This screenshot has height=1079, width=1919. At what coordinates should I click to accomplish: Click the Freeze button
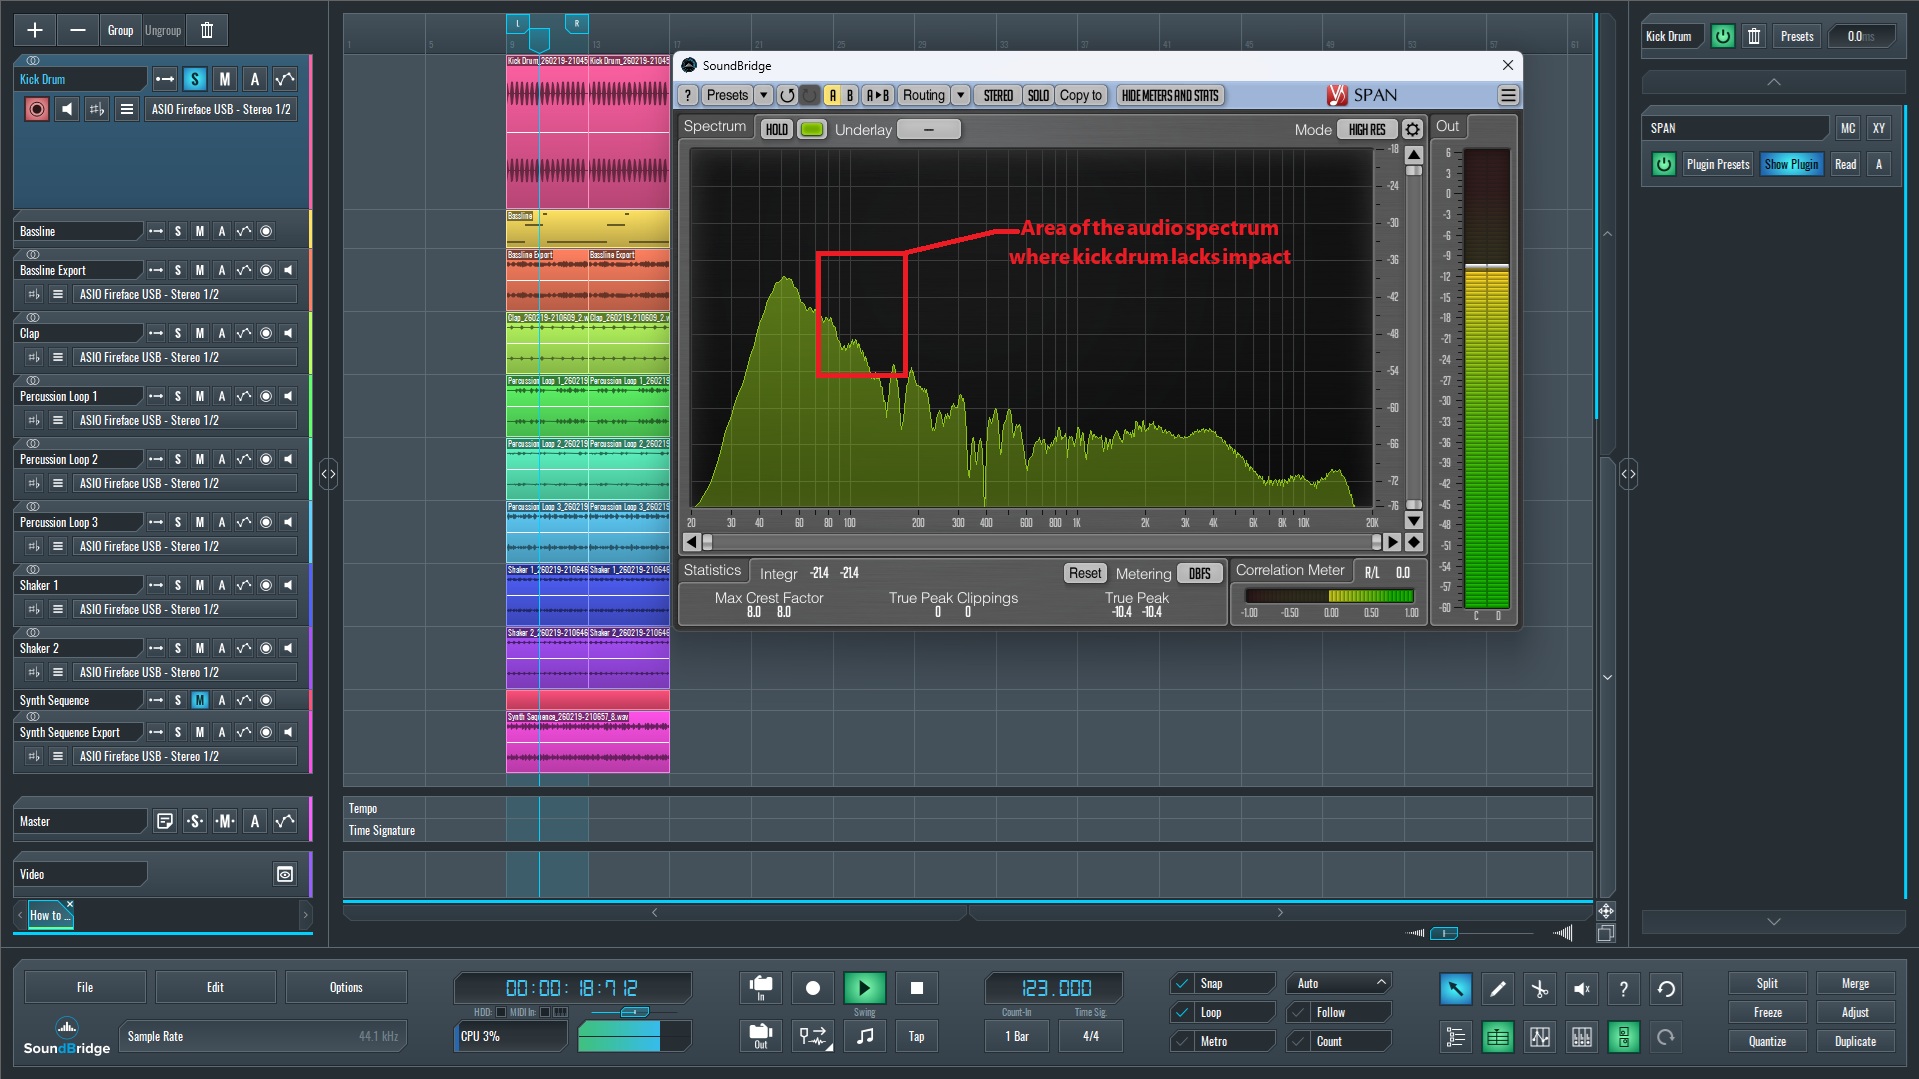point(1767,1012)
